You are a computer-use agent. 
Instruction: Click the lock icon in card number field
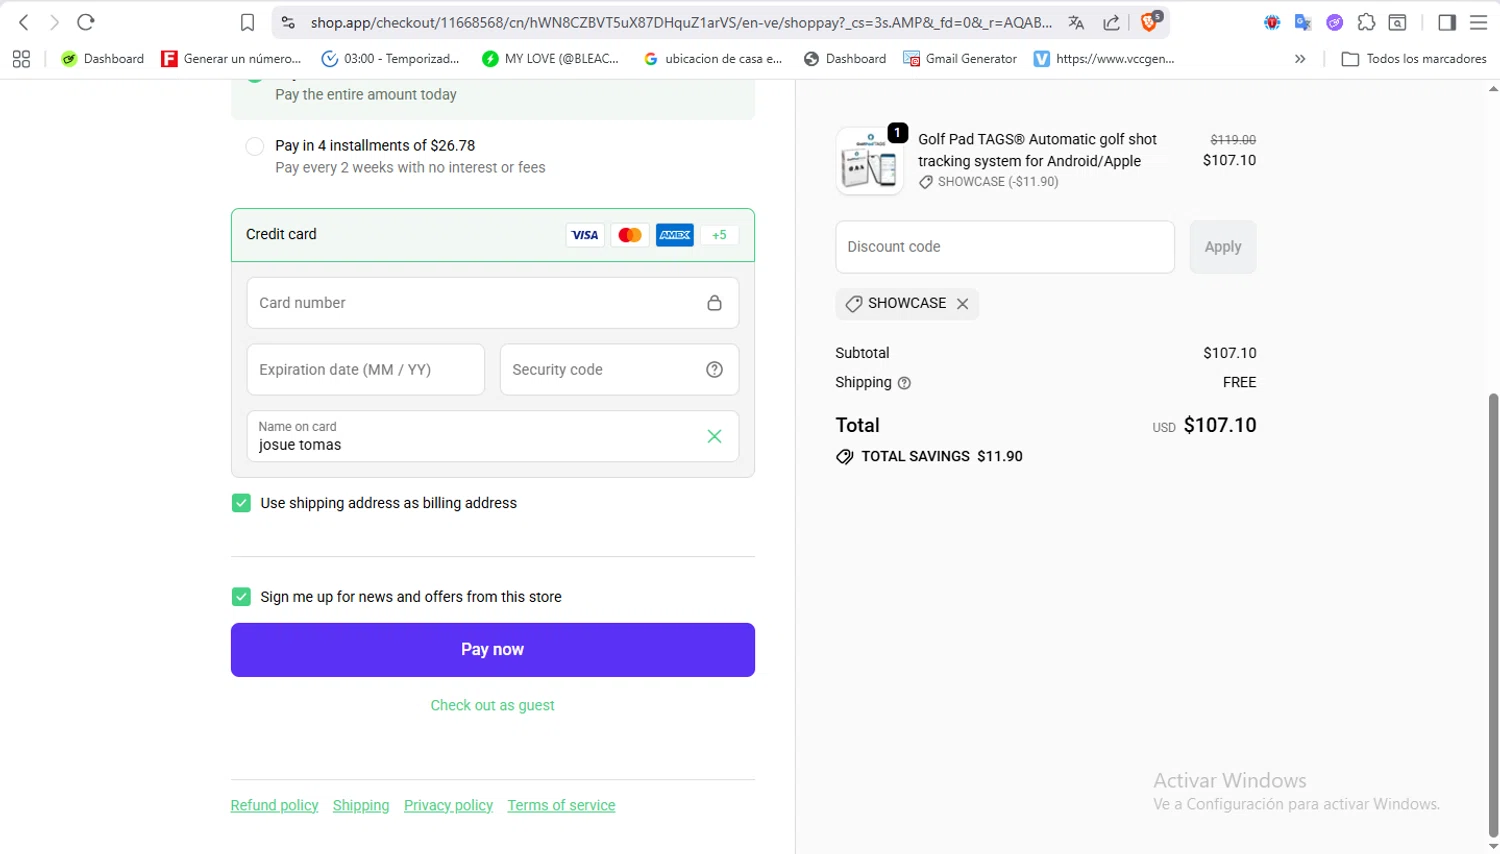tap(714, 303)
